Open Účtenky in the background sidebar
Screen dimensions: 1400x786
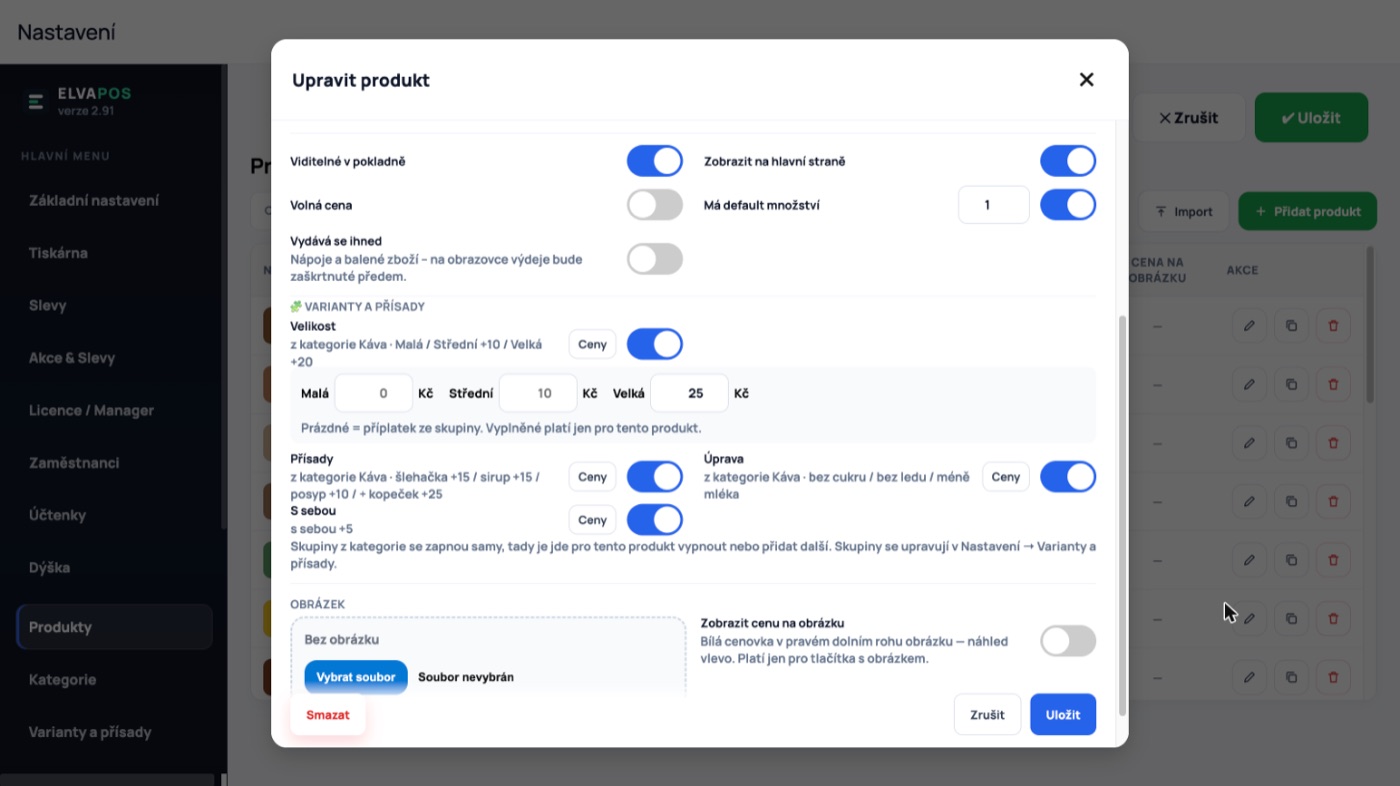point(57,515)
